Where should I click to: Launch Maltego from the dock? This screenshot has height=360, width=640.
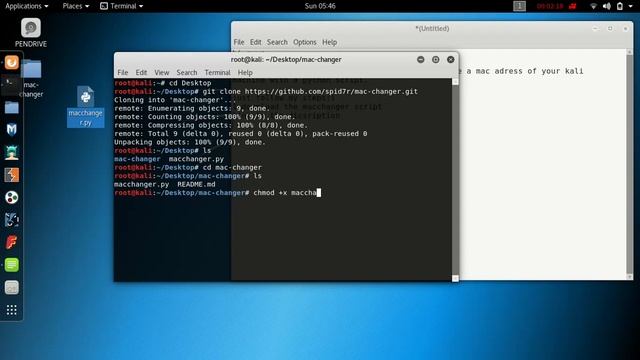point(11,220)
